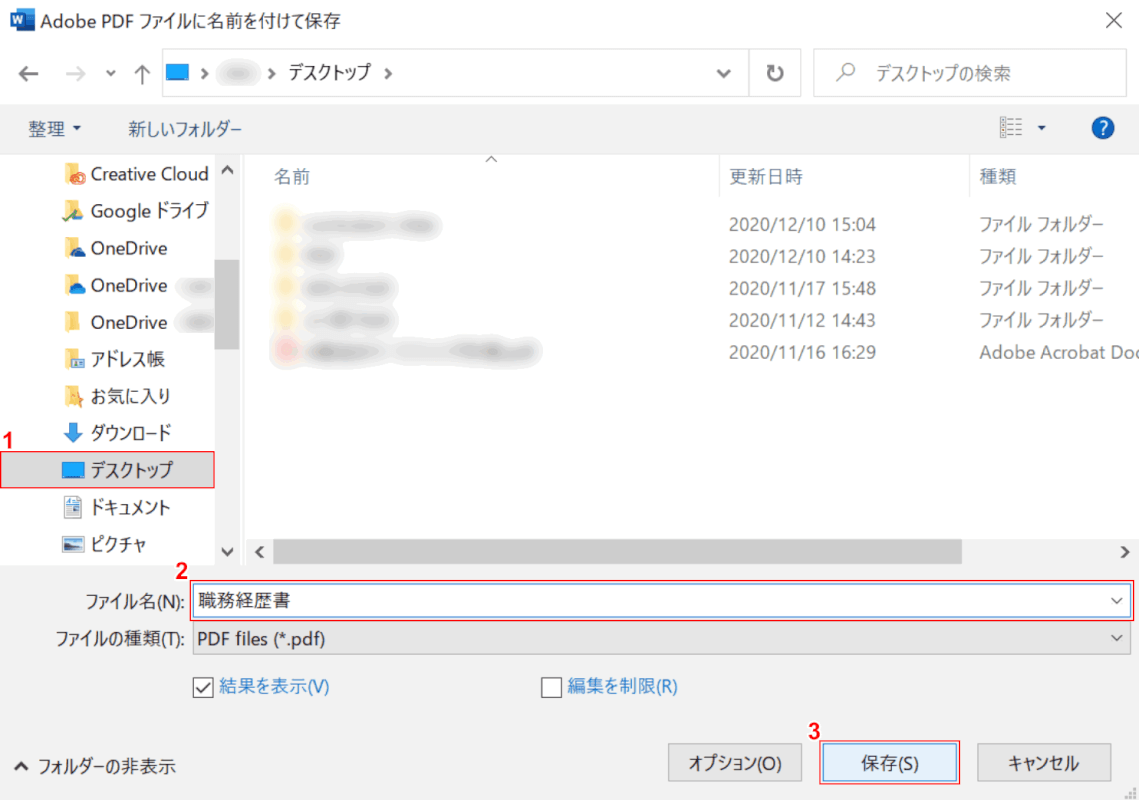Click the horizontal scrollbar in file list
The height and width of the screenshot is (800, 1139).
(x=616, y=552)
